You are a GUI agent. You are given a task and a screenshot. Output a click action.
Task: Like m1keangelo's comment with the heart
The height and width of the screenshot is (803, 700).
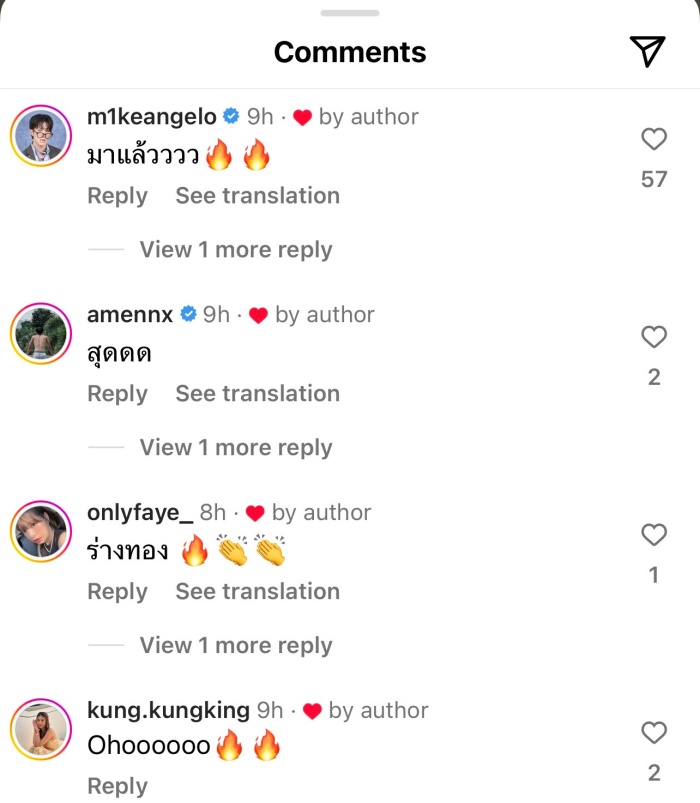pos(653,140)
